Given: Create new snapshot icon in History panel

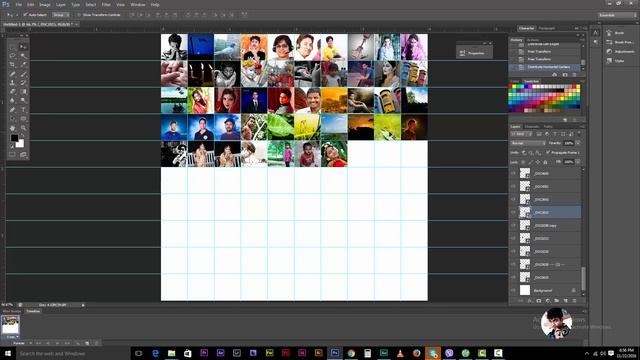Looking at the screenshot, I should pyautogui.click(x=565, y=75).
